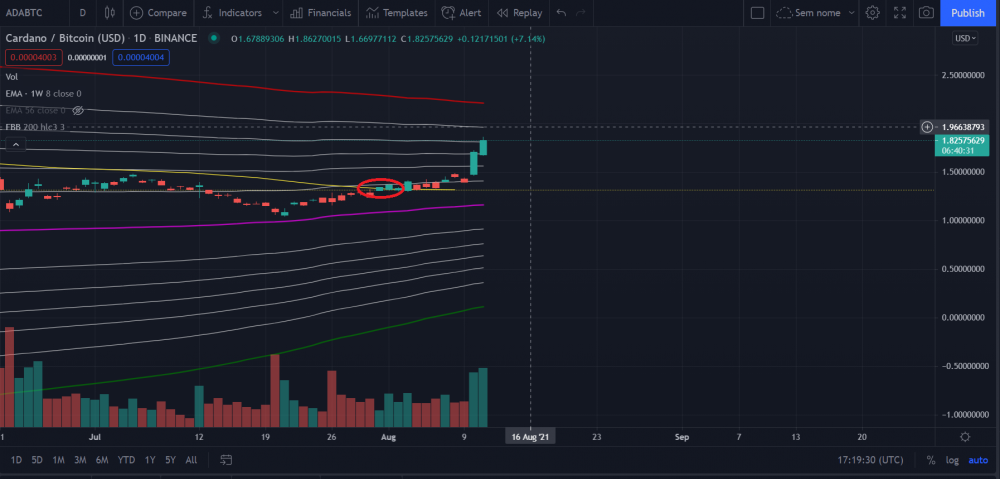Open the Sem nome layout menu
This screenshot has width=1000, height=479.
(x=816, y=13)
